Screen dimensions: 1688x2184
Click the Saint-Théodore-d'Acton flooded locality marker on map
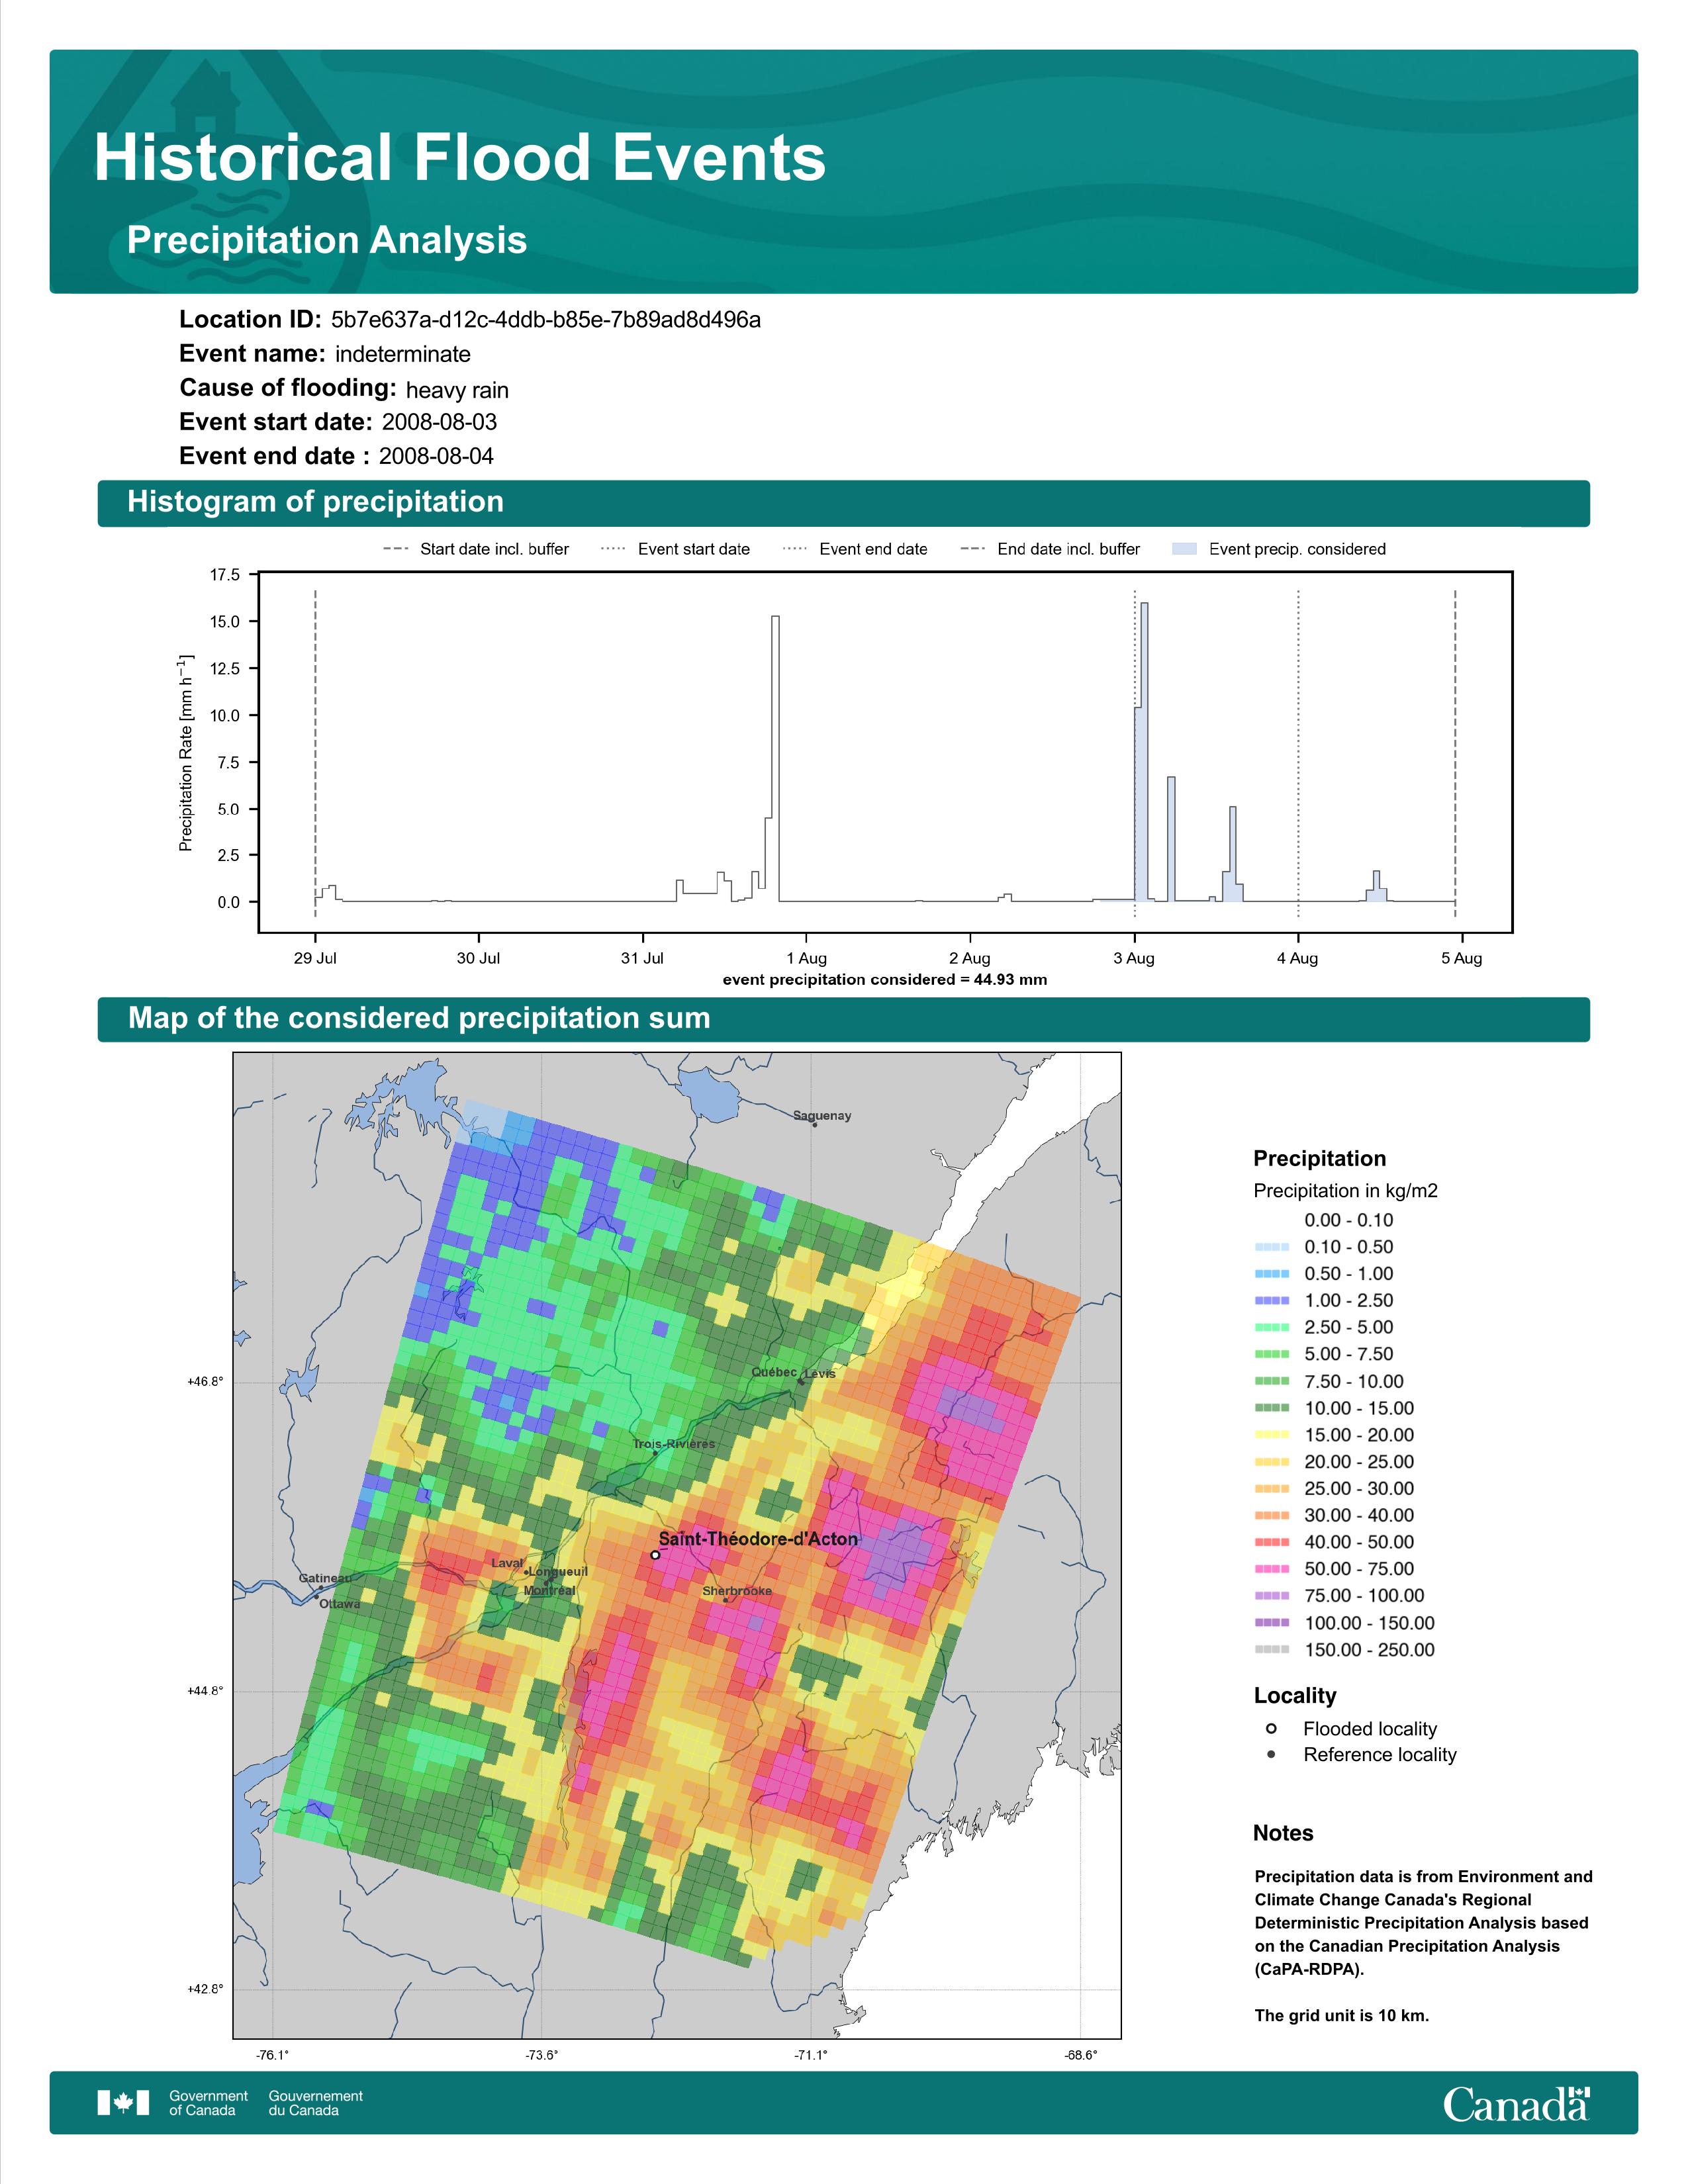[655, 1555]
